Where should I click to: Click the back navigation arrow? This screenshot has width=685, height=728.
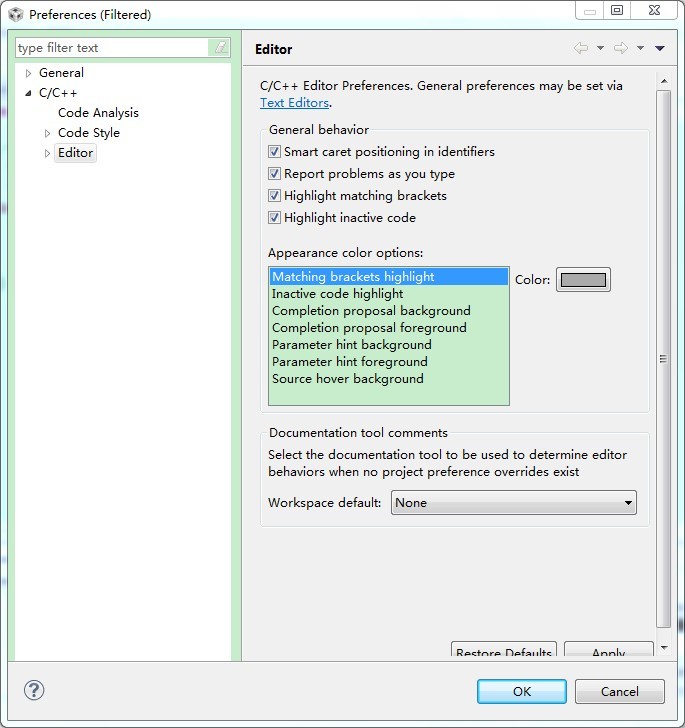[x=581, y=48]
